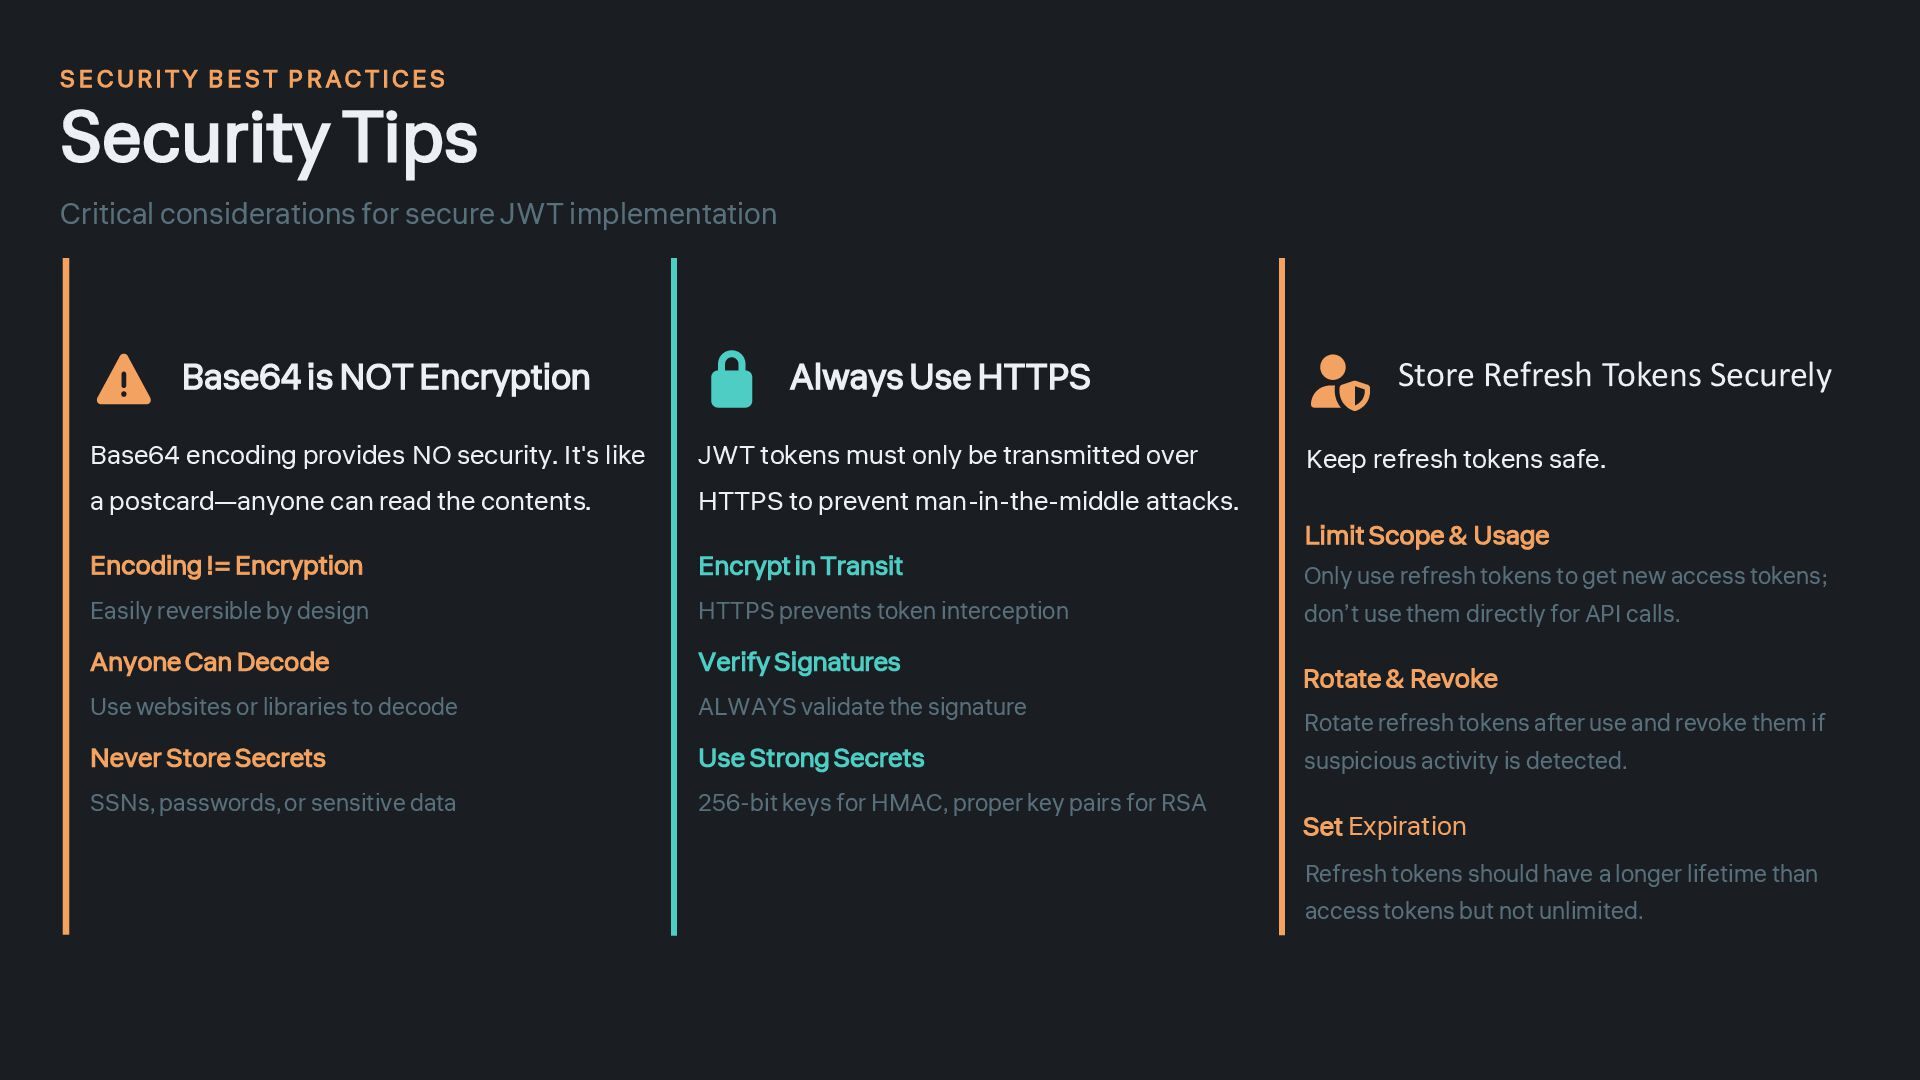Select the 'Base64 is NOT Encryption' heading
Screen dimensions: 1920x1080
(386, 377)
